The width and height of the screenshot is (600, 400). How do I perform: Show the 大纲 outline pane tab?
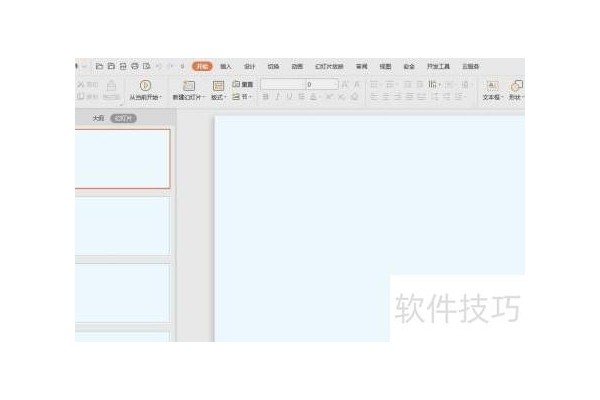pos(98,118)
